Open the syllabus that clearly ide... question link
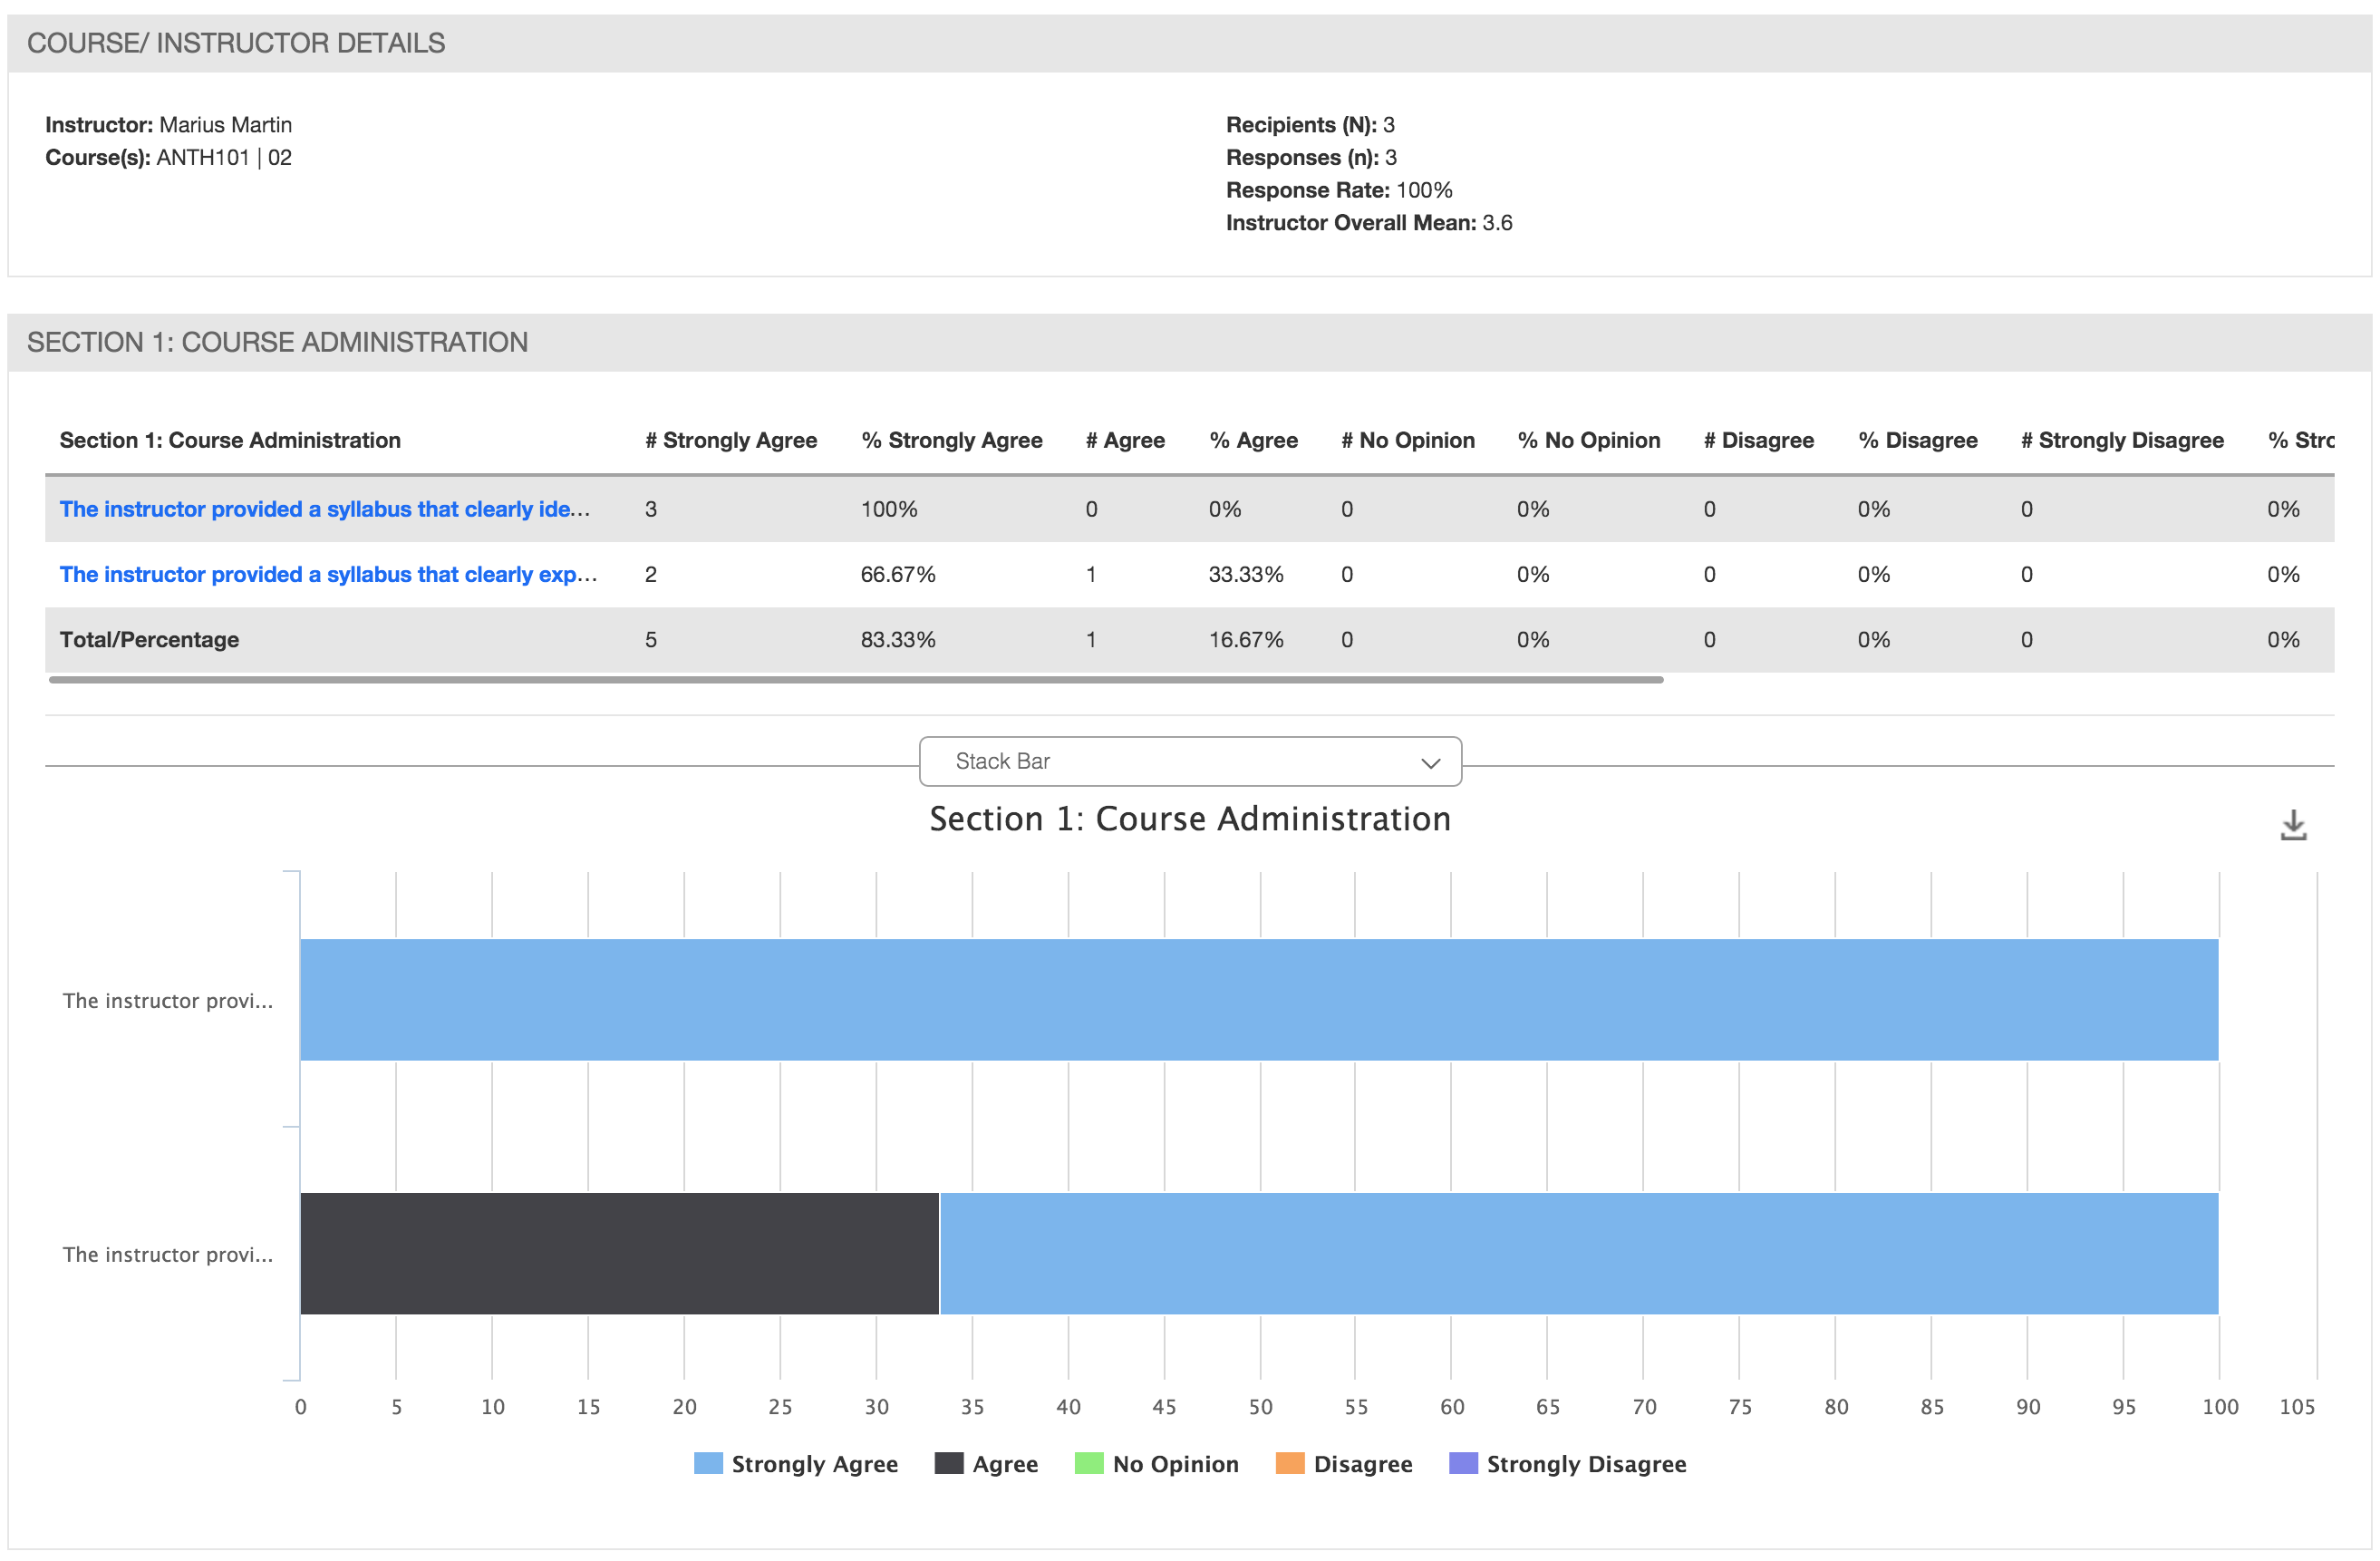This screenshot has width=2380, height=1561. click(324, 509)
